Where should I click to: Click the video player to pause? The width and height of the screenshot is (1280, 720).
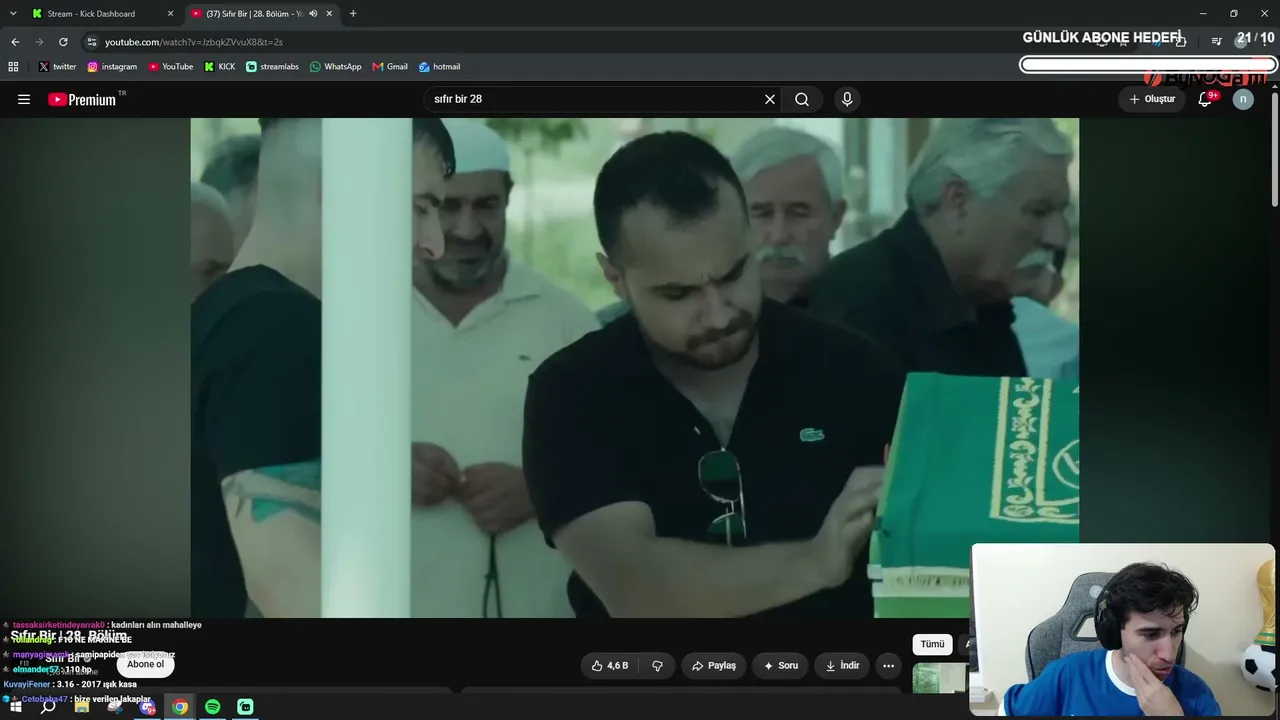point(635,368)
